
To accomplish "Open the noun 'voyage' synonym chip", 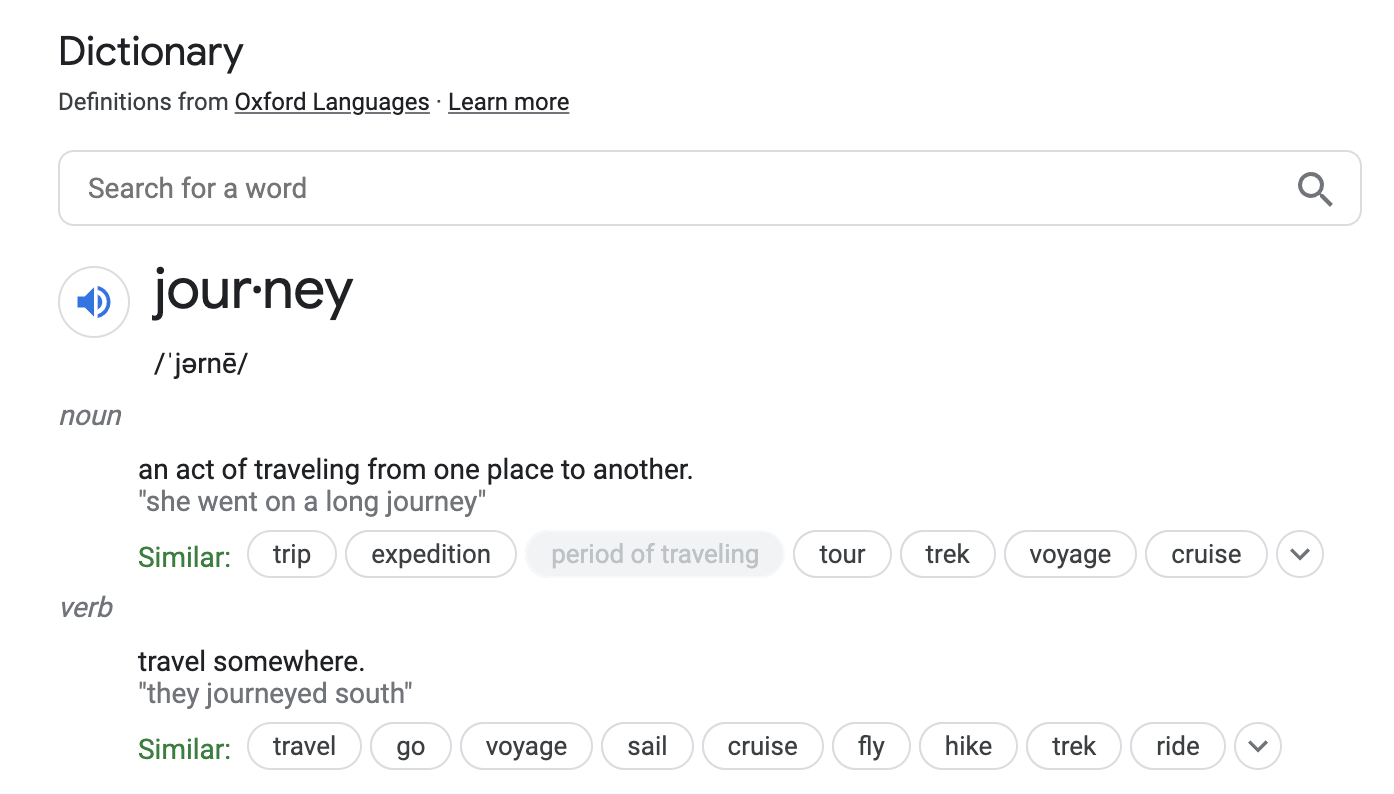I will pyautogui.click(x=1070, y=555).
